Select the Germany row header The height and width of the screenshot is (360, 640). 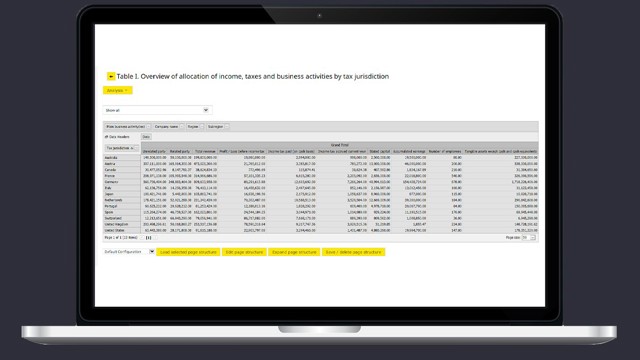point(122,182)
